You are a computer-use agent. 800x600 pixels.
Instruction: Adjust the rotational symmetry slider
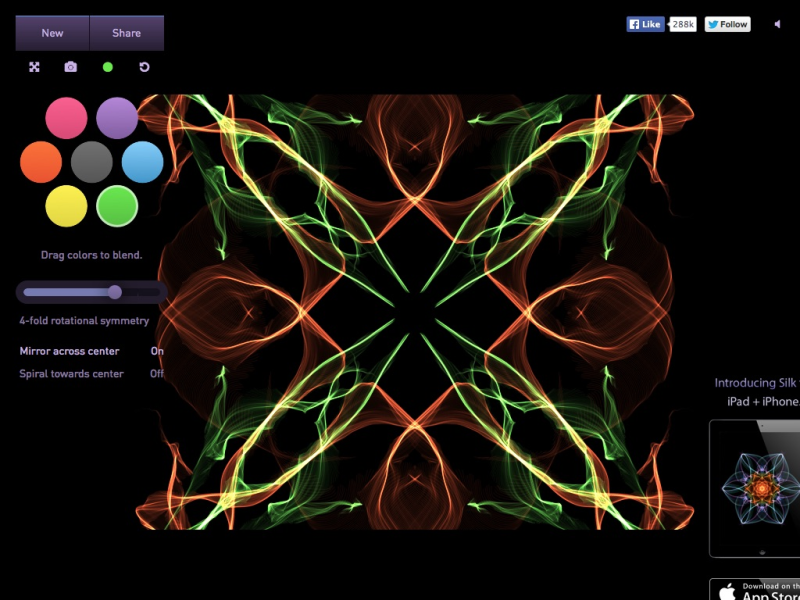tap(114, 292)
